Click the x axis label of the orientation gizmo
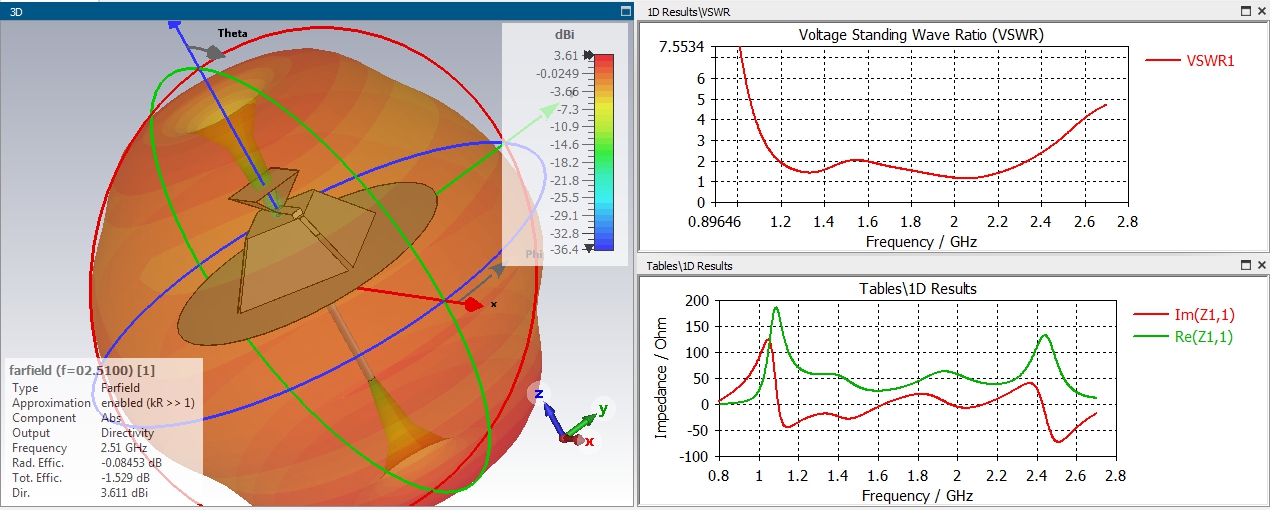 (591, 441)
